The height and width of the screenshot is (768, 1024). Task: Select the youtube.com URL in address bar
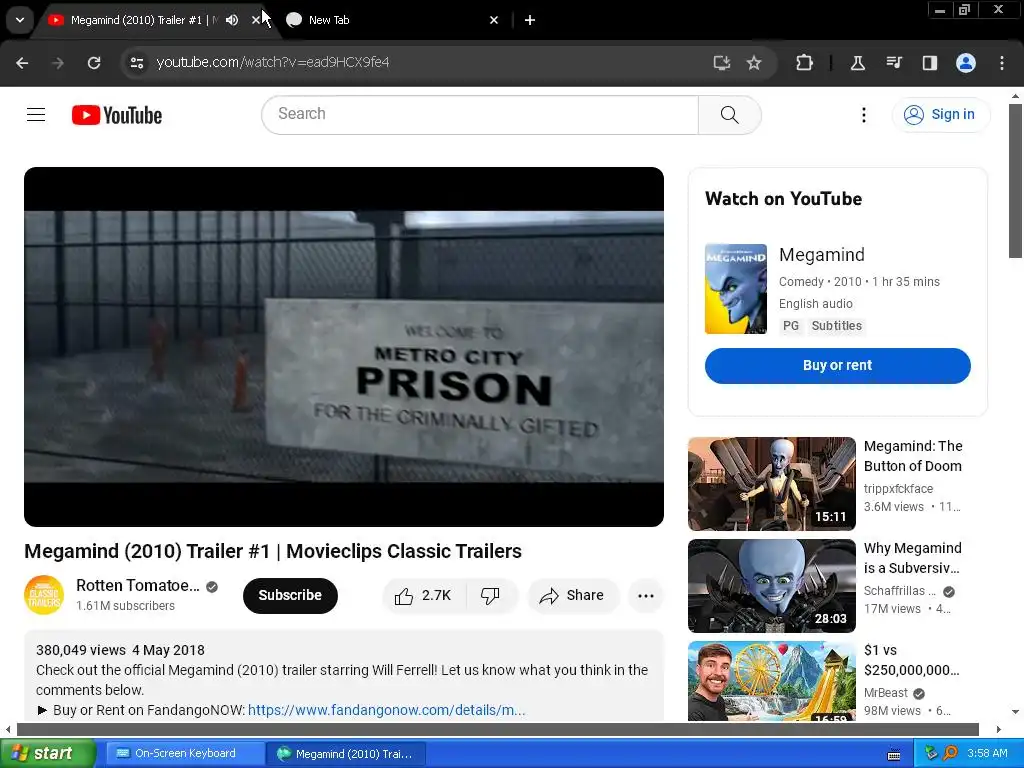[x=272, y=62]
